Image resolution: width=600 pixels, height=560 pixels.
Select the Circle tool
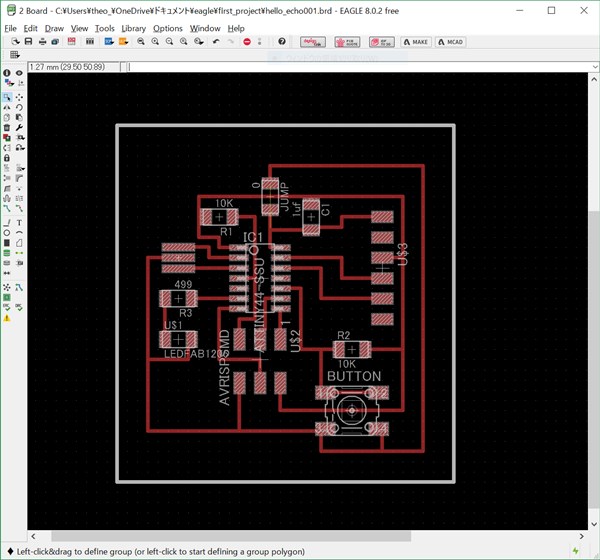[x=7, y=233]
